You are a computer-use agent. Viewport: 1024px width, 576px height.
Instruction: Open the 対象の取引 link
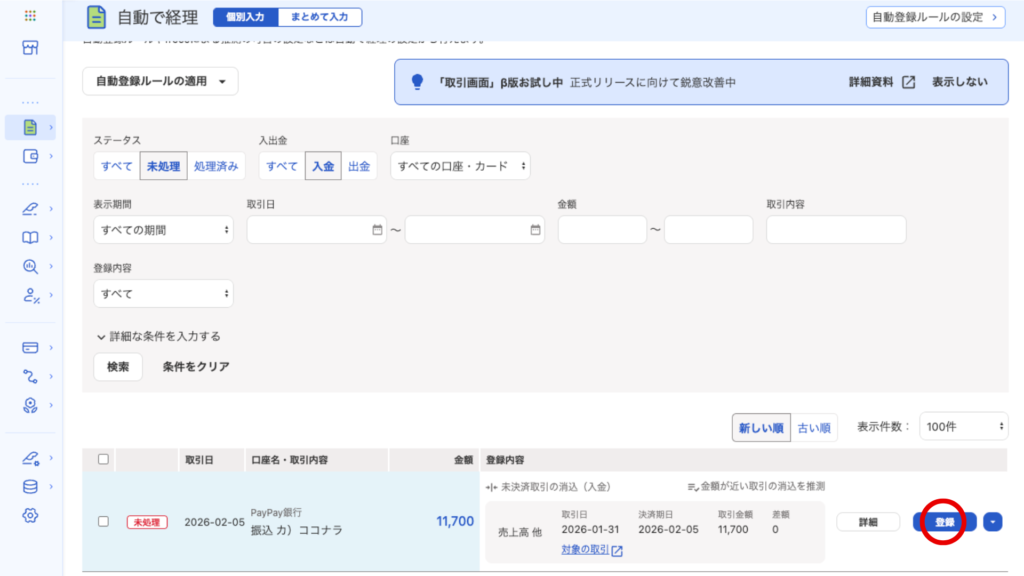tap(592, 551)
